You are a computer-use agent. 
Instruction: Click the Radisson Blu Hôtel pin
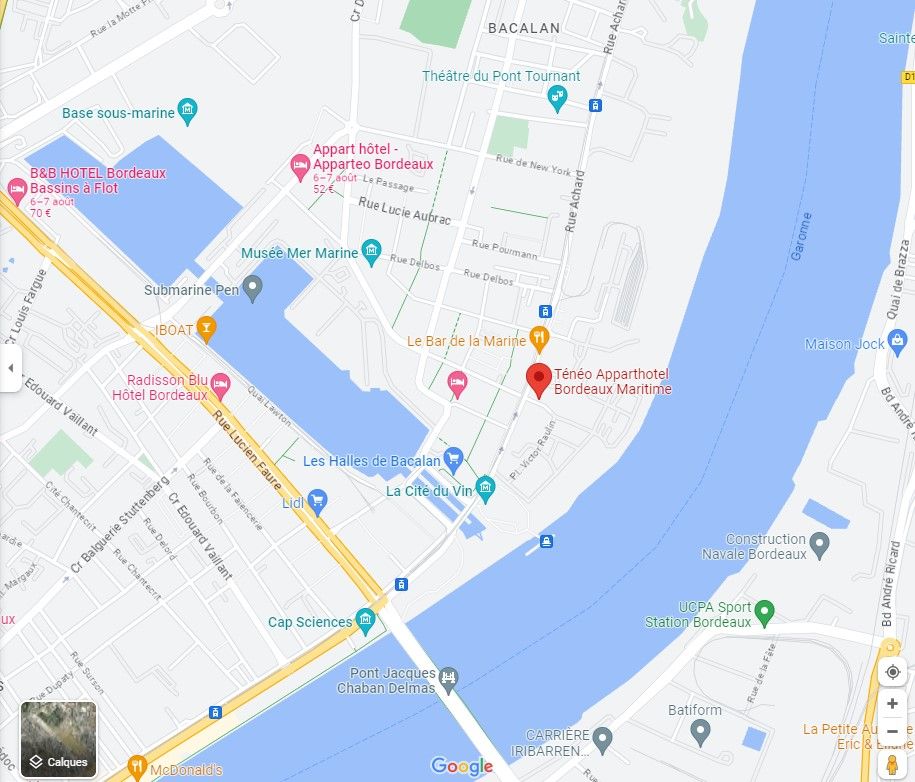pos(220,386)
